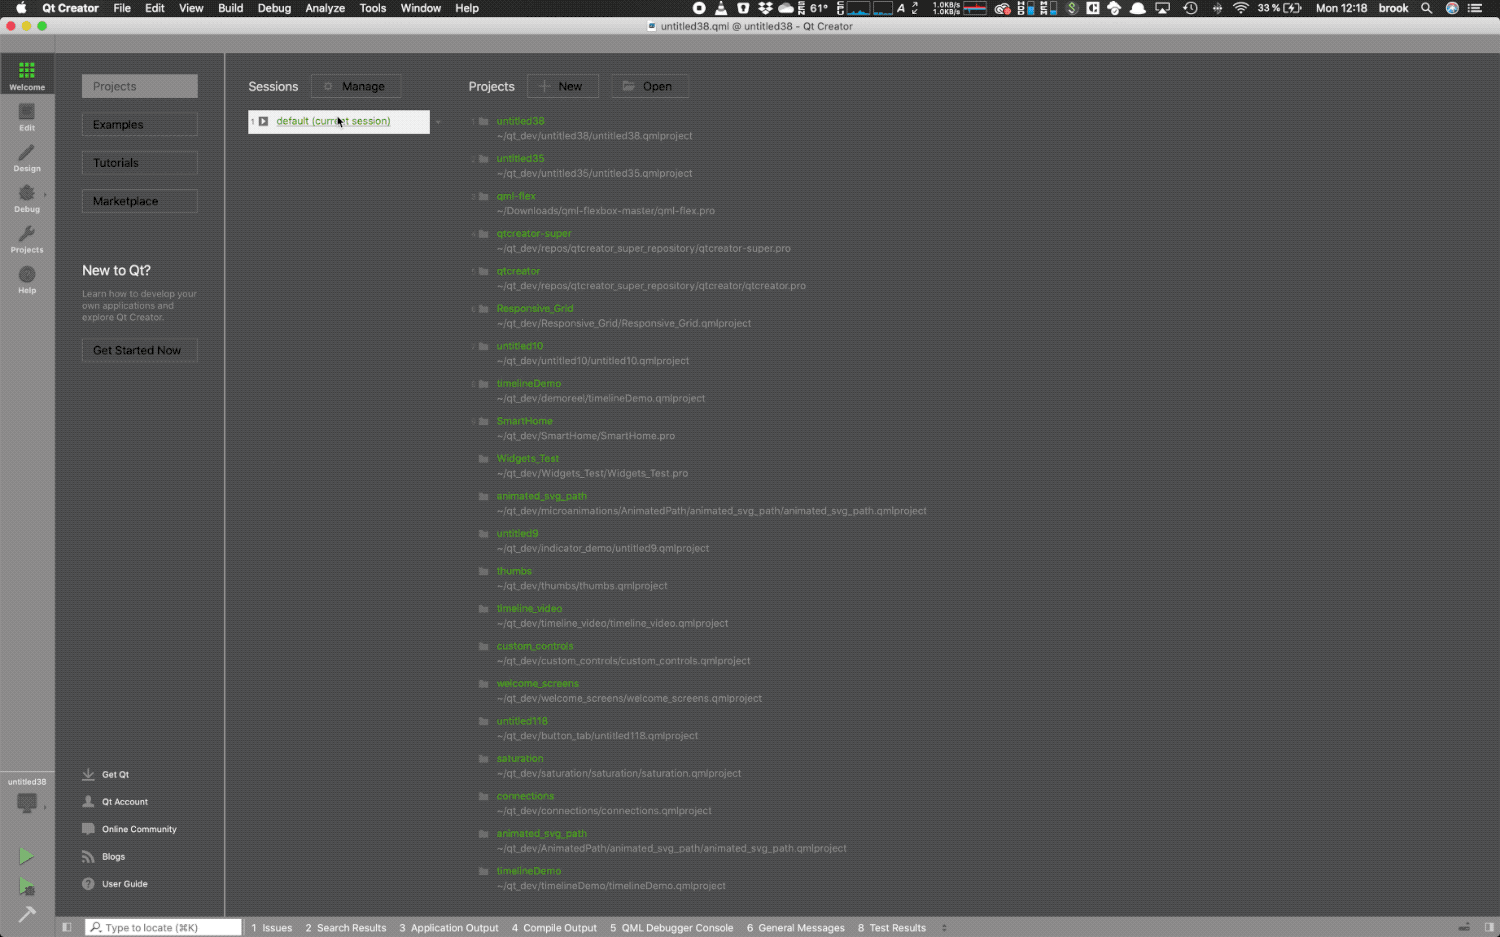Open the untitled38 kit selector monitor
The height and width of the screenshot is (937, 1500).
(27, 801)
